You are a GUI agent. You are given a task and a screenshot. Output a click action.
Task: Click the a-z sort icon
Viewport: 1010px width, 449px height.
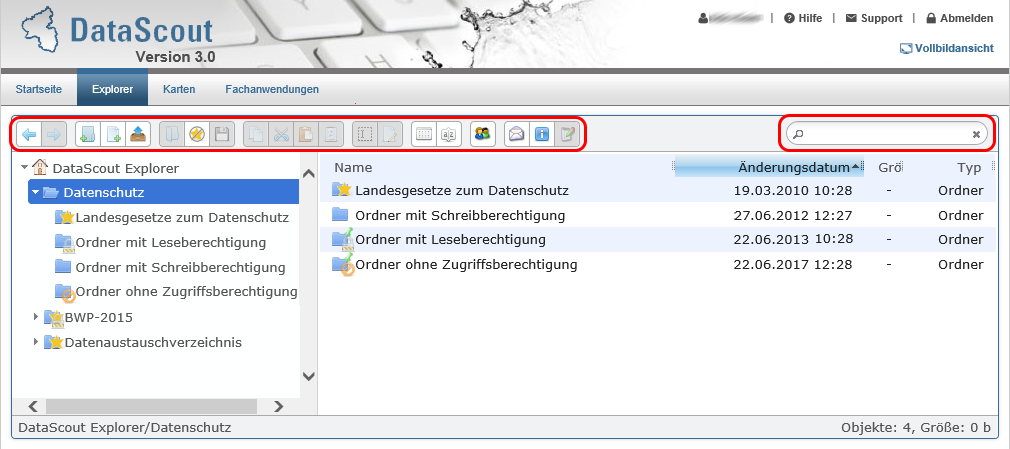pyautogui.click(x=449, y=134)
